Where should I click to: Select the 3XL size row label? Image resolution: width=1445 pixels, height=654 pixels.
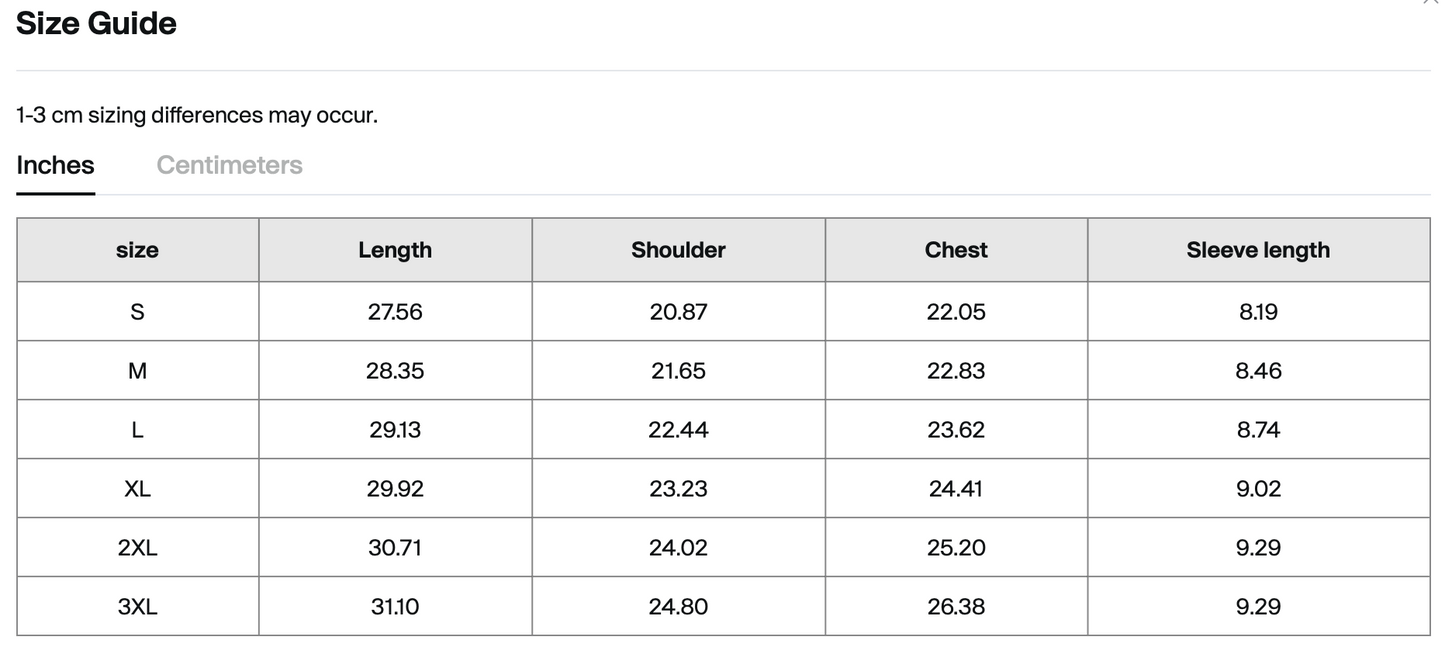(137, 607)
